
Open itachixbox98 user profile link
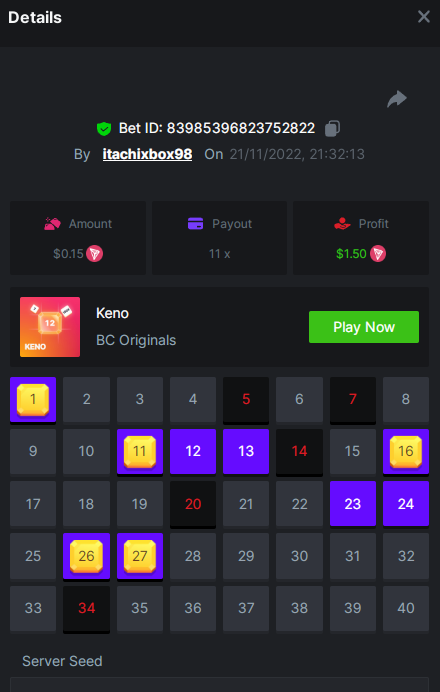(147, 154)
